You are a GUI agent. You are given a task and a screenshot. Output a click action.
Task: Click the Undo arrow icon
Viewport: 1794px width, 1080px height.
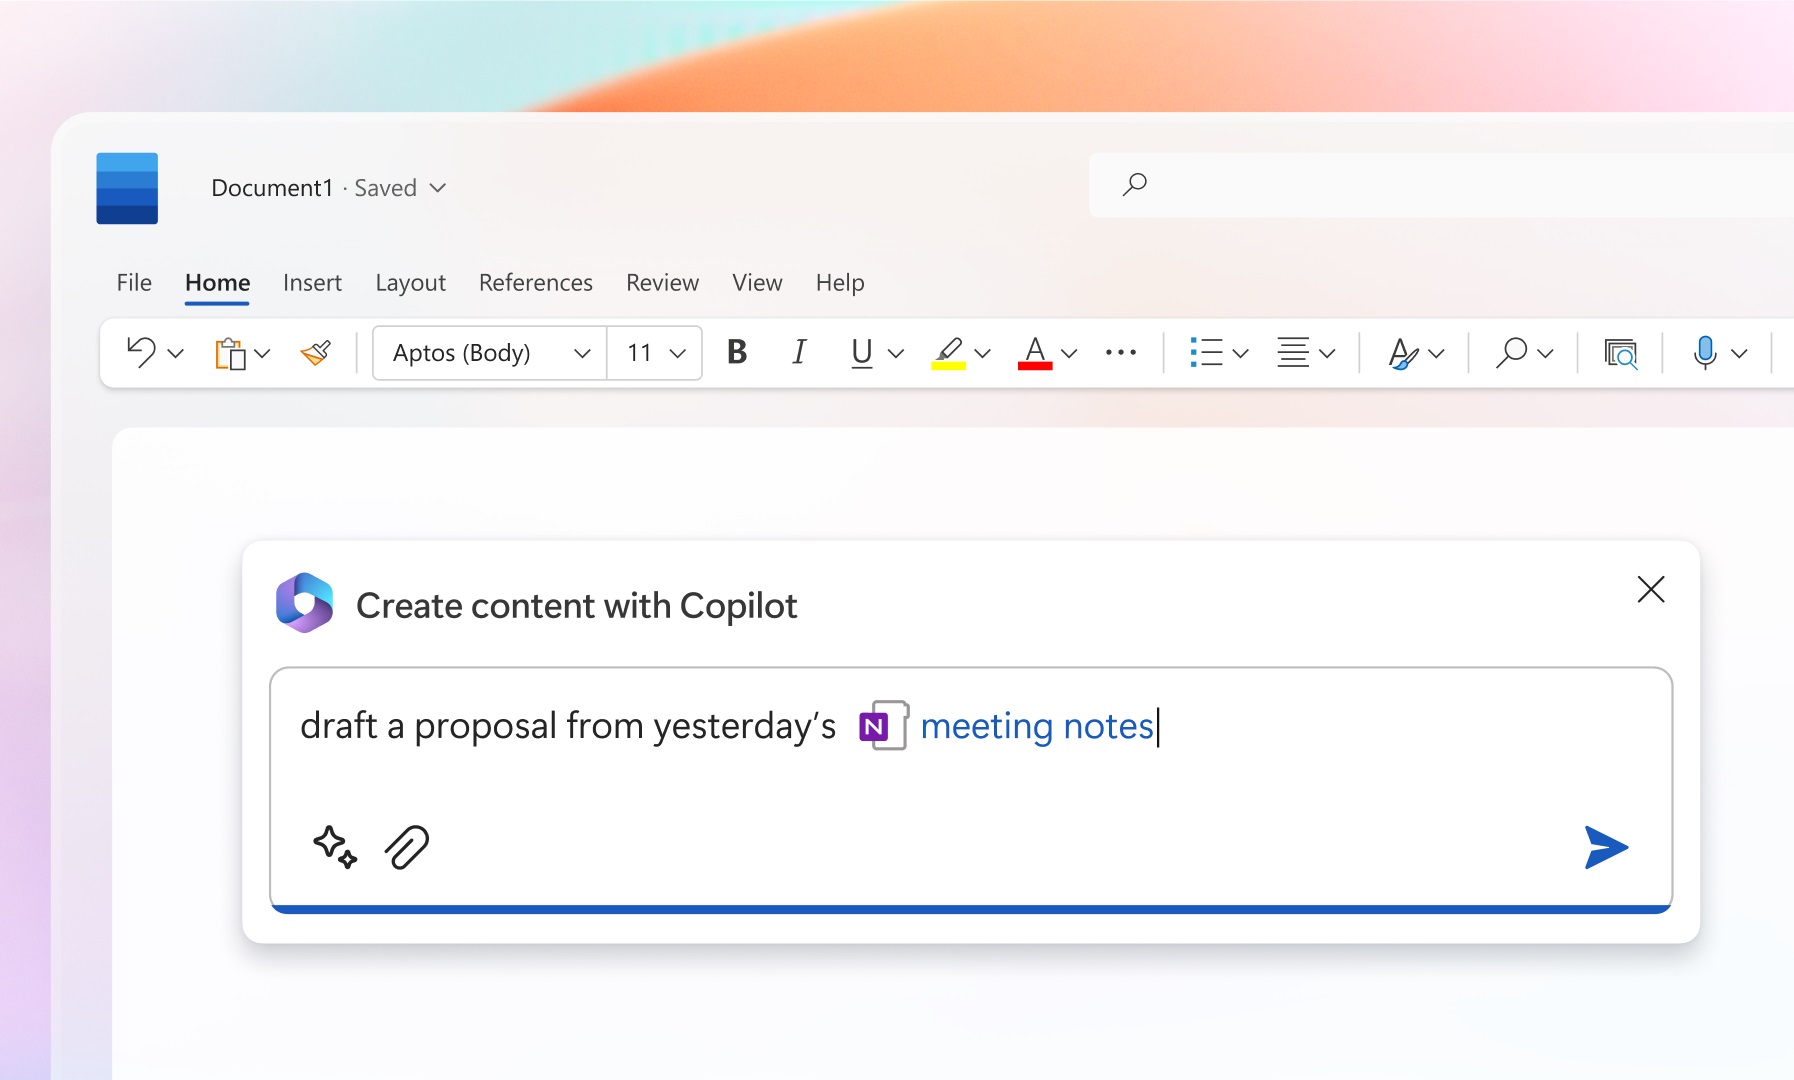pos(141,352)
